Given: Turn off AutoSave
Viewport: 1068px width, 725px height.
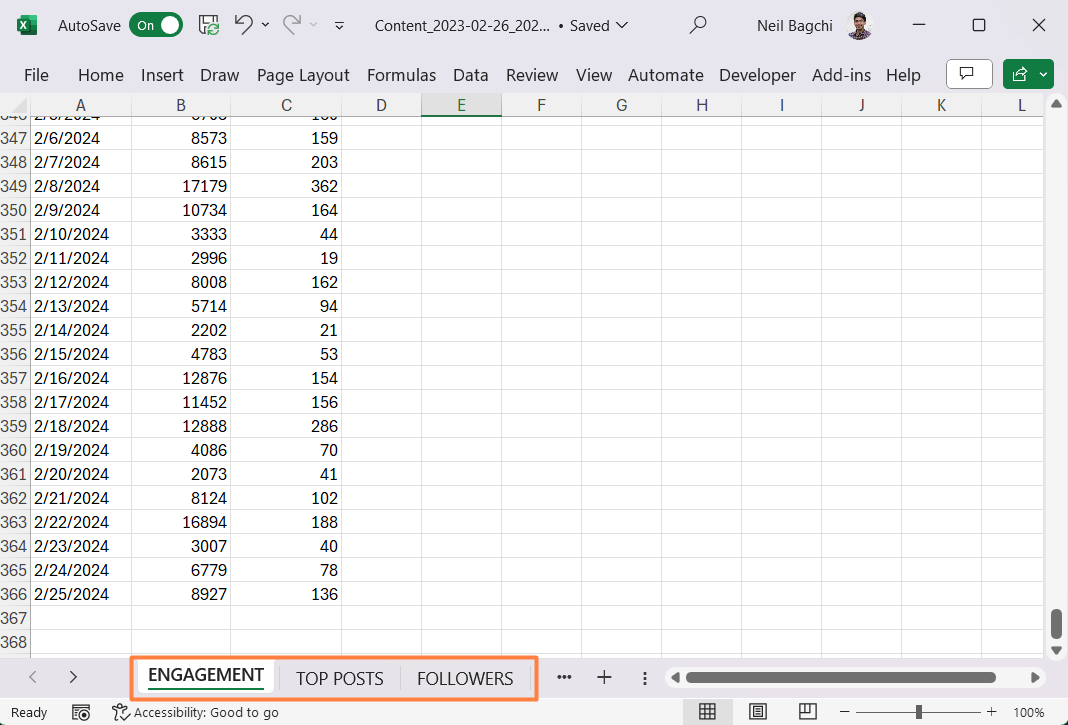Looking at the screenshot, I should click(156, 25).
